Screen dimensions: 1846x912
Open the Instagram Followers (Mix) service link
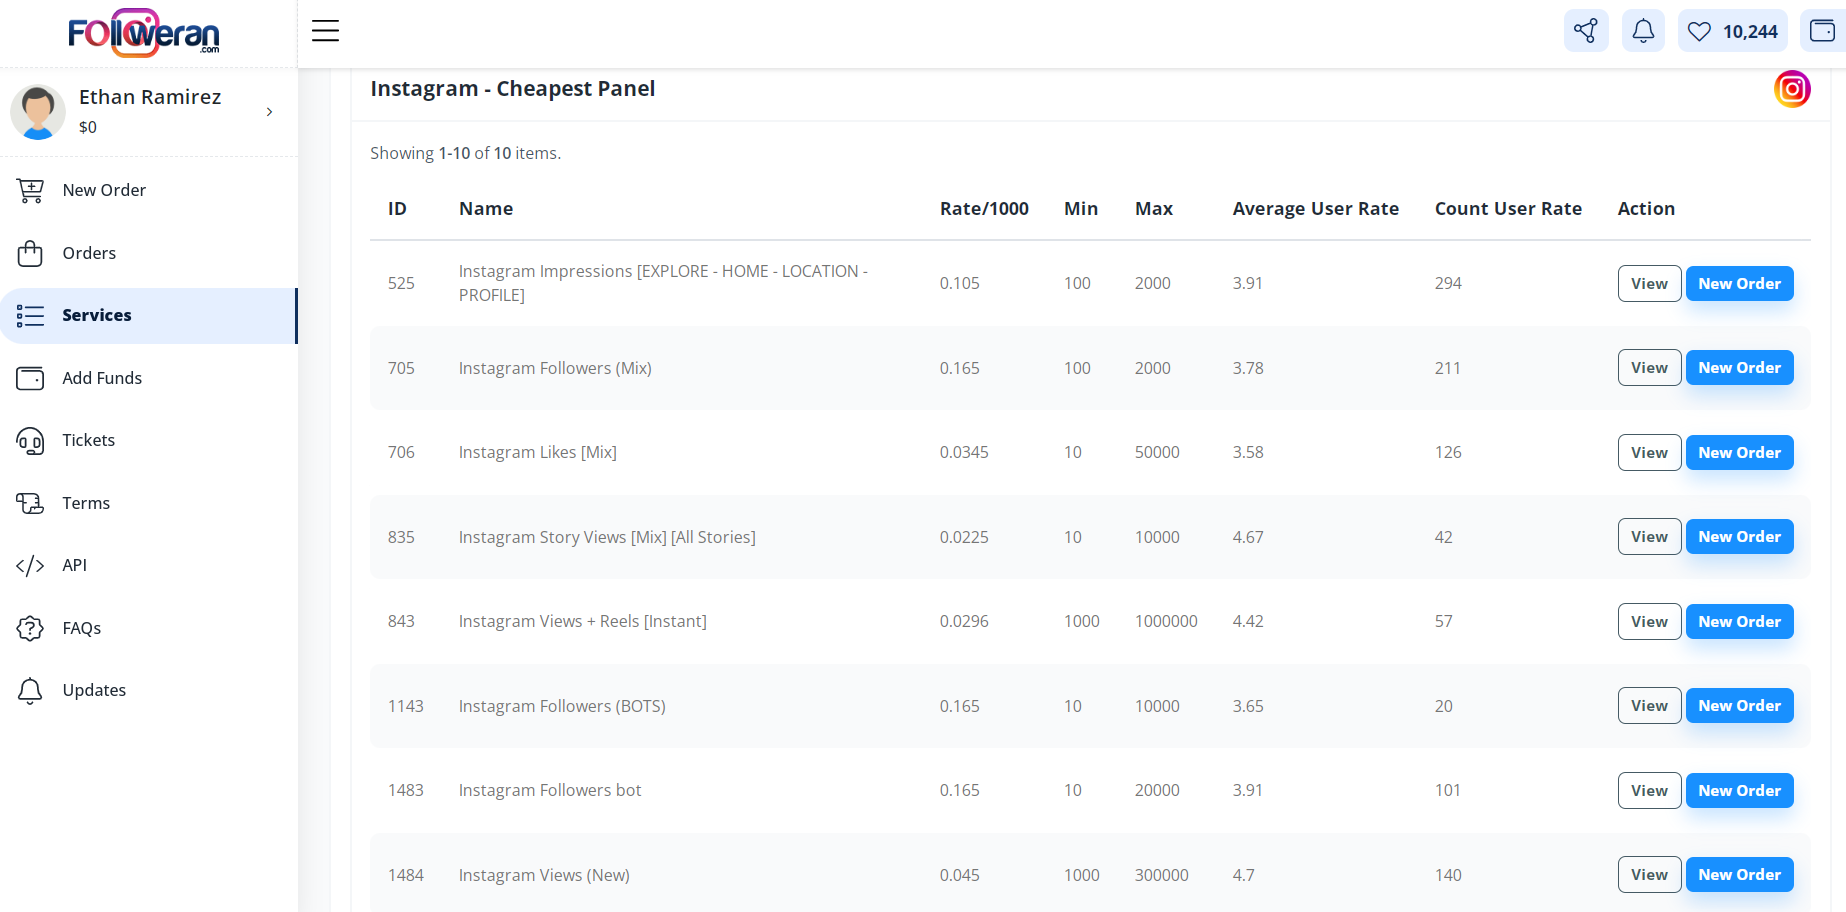coord(555,368)
